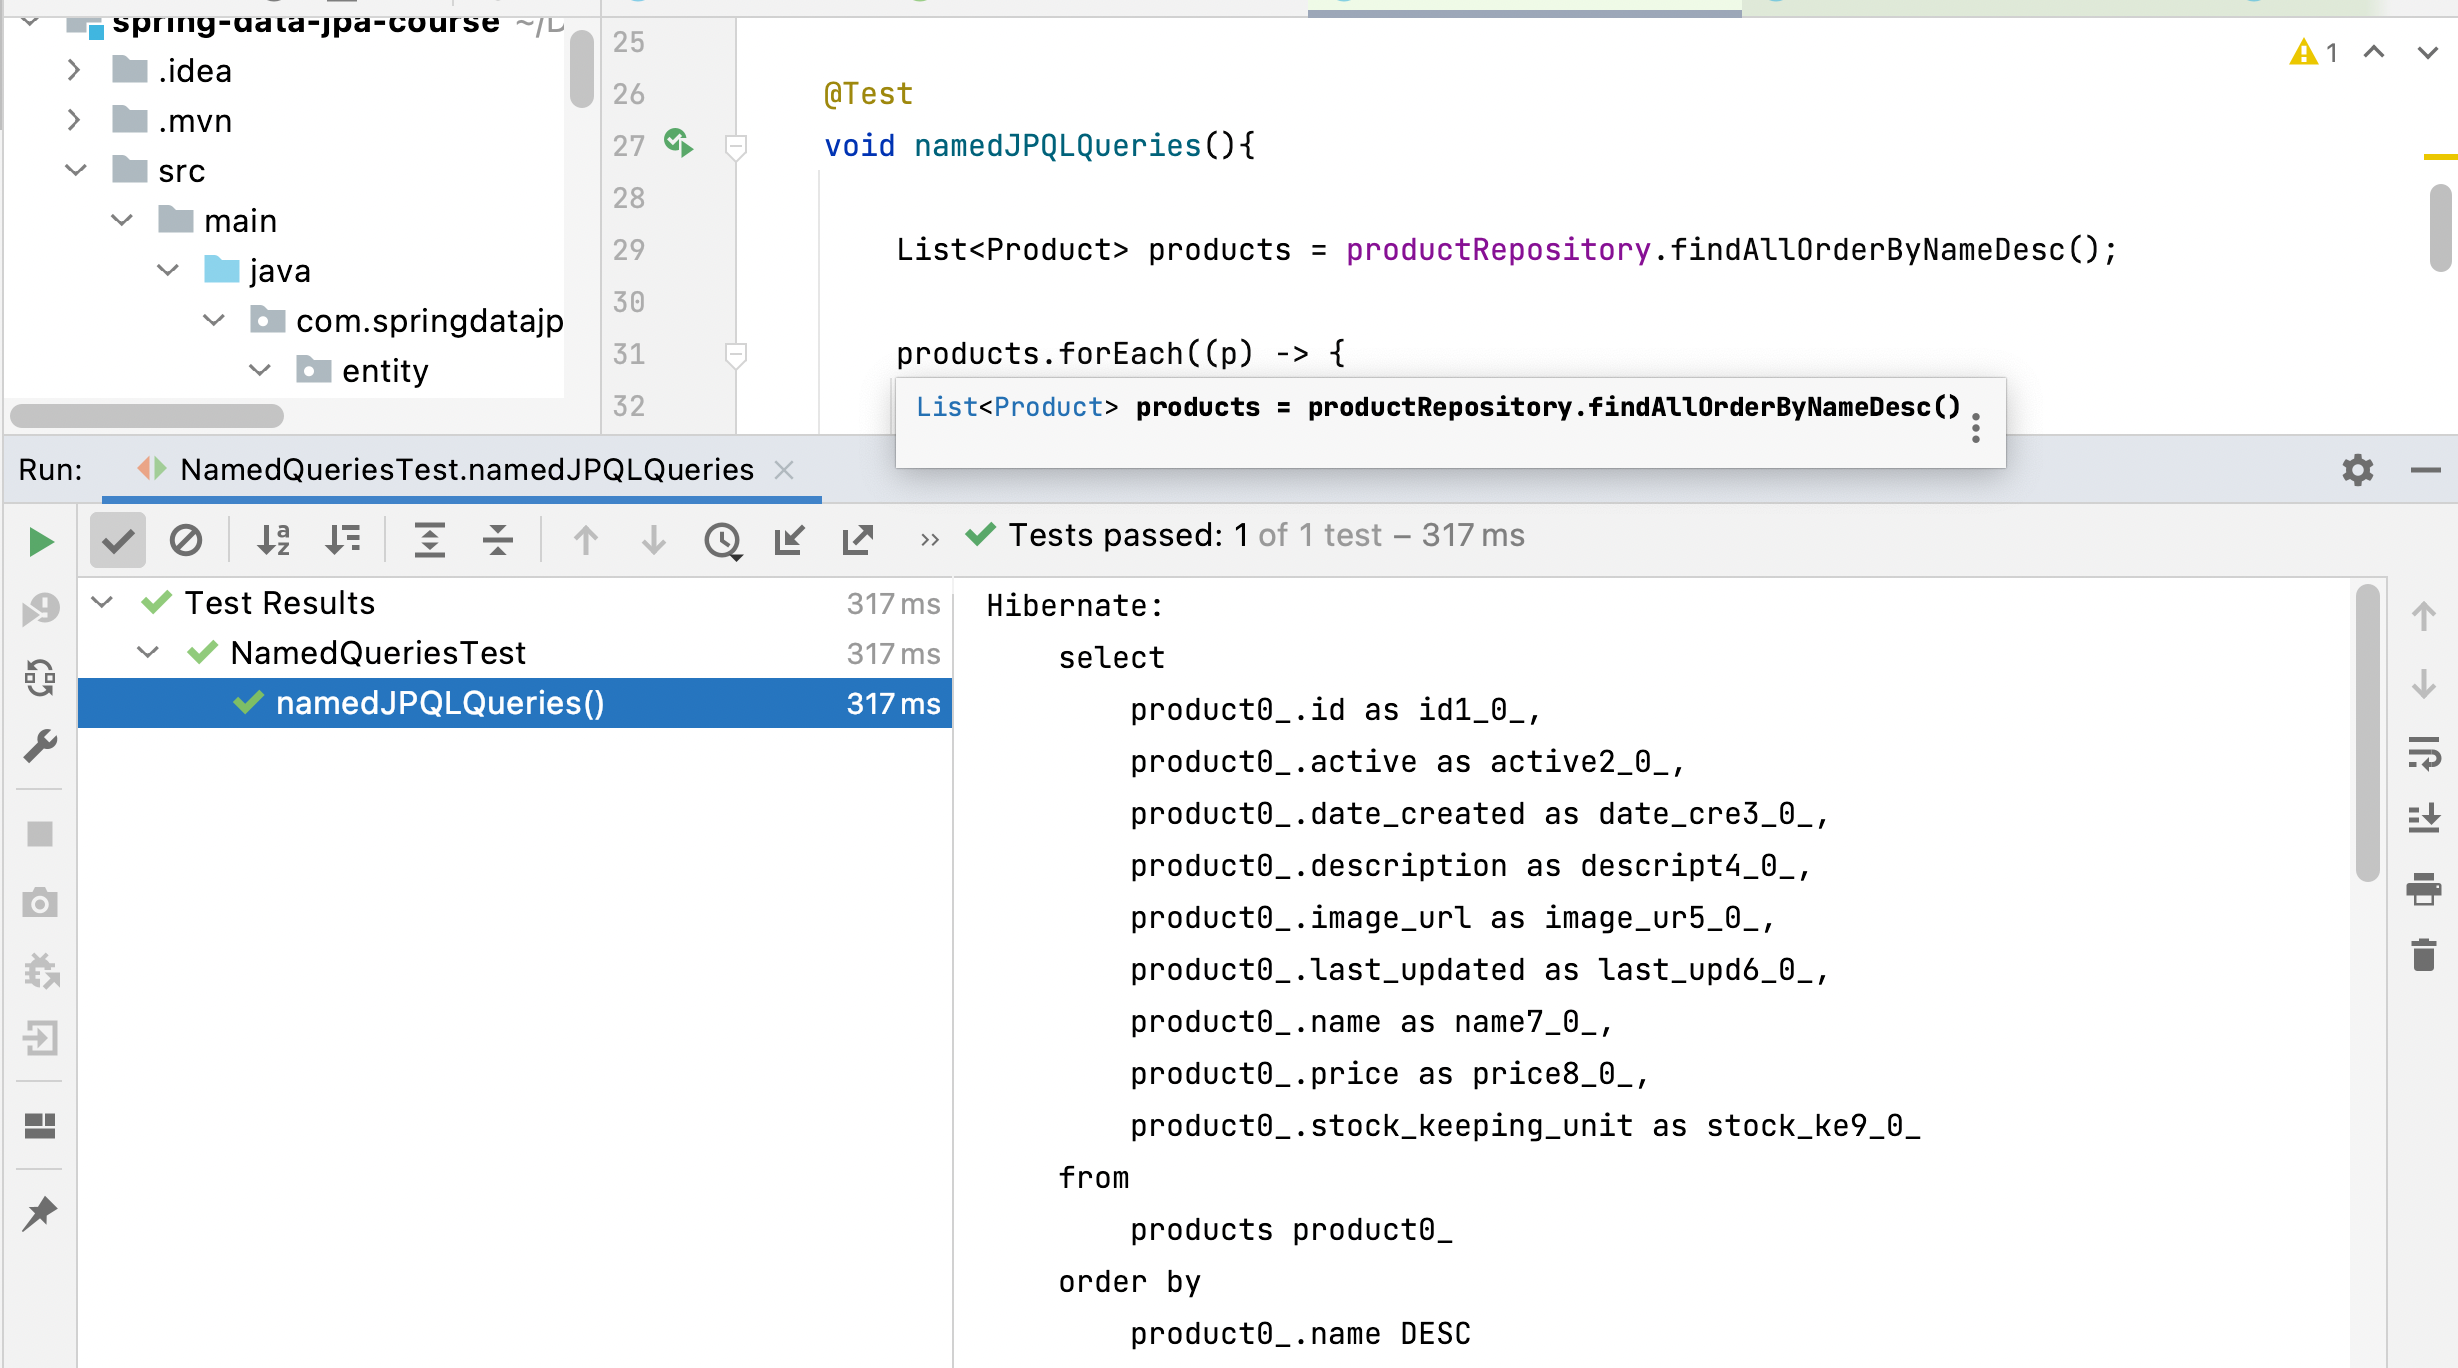Collapse com.springdatajp package

(214, 320)
